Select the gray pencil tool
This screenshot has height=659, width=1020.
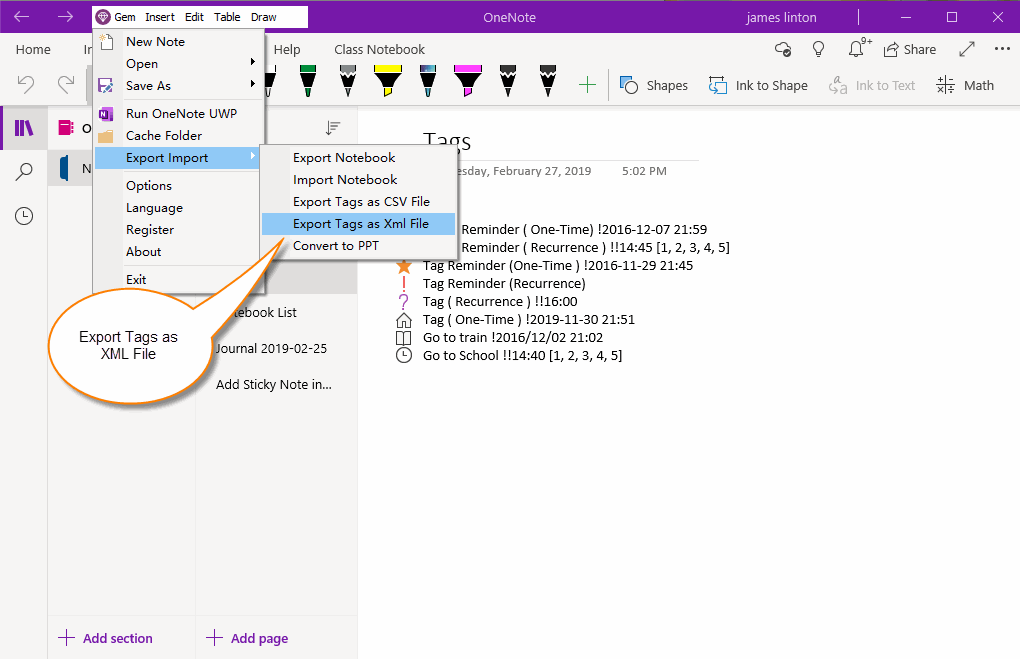click(x=348, y=81)
